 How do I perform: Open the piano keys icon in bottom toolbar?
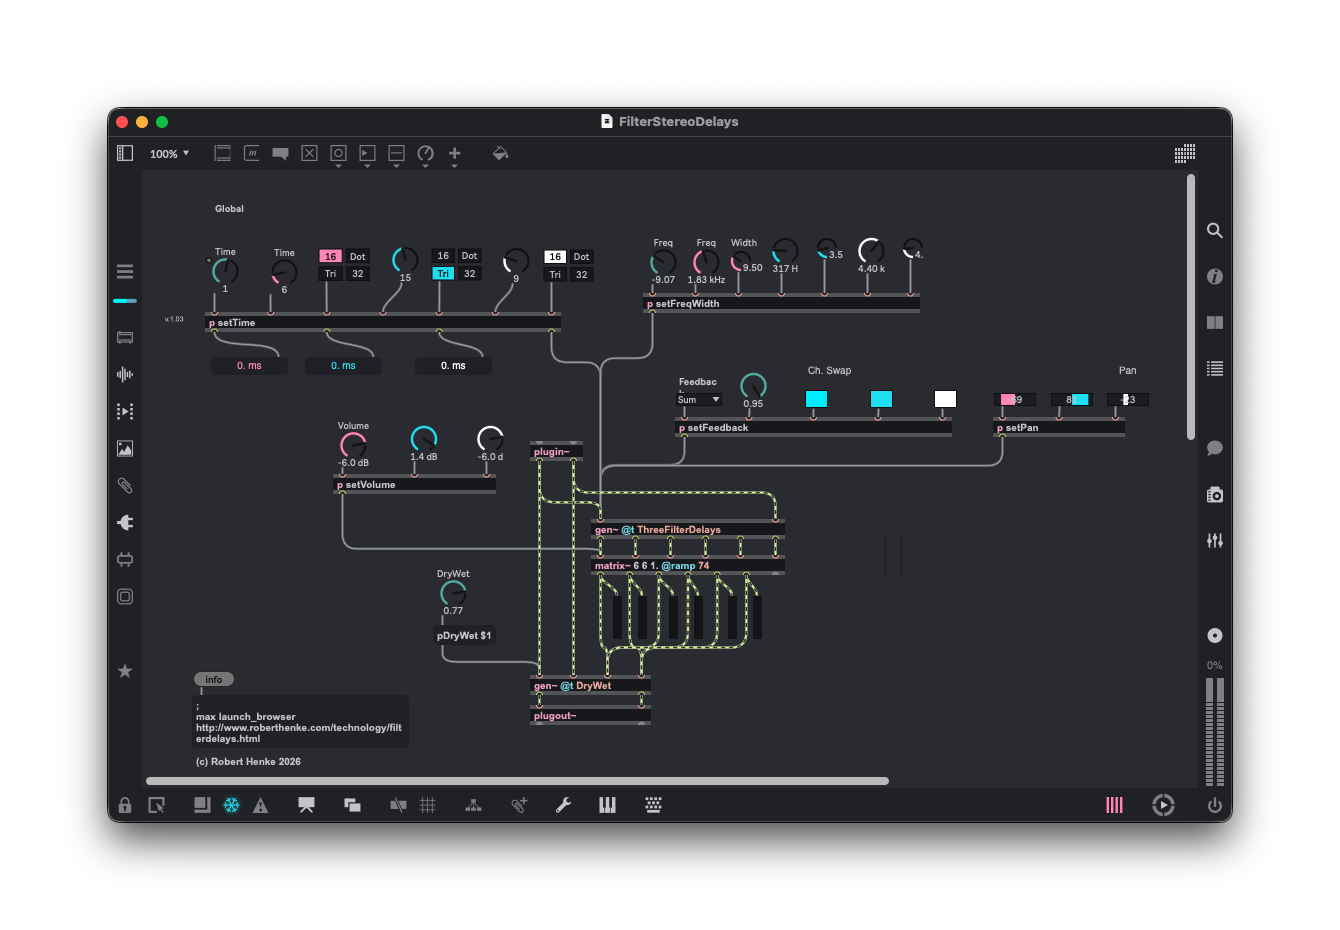[607, 805]
